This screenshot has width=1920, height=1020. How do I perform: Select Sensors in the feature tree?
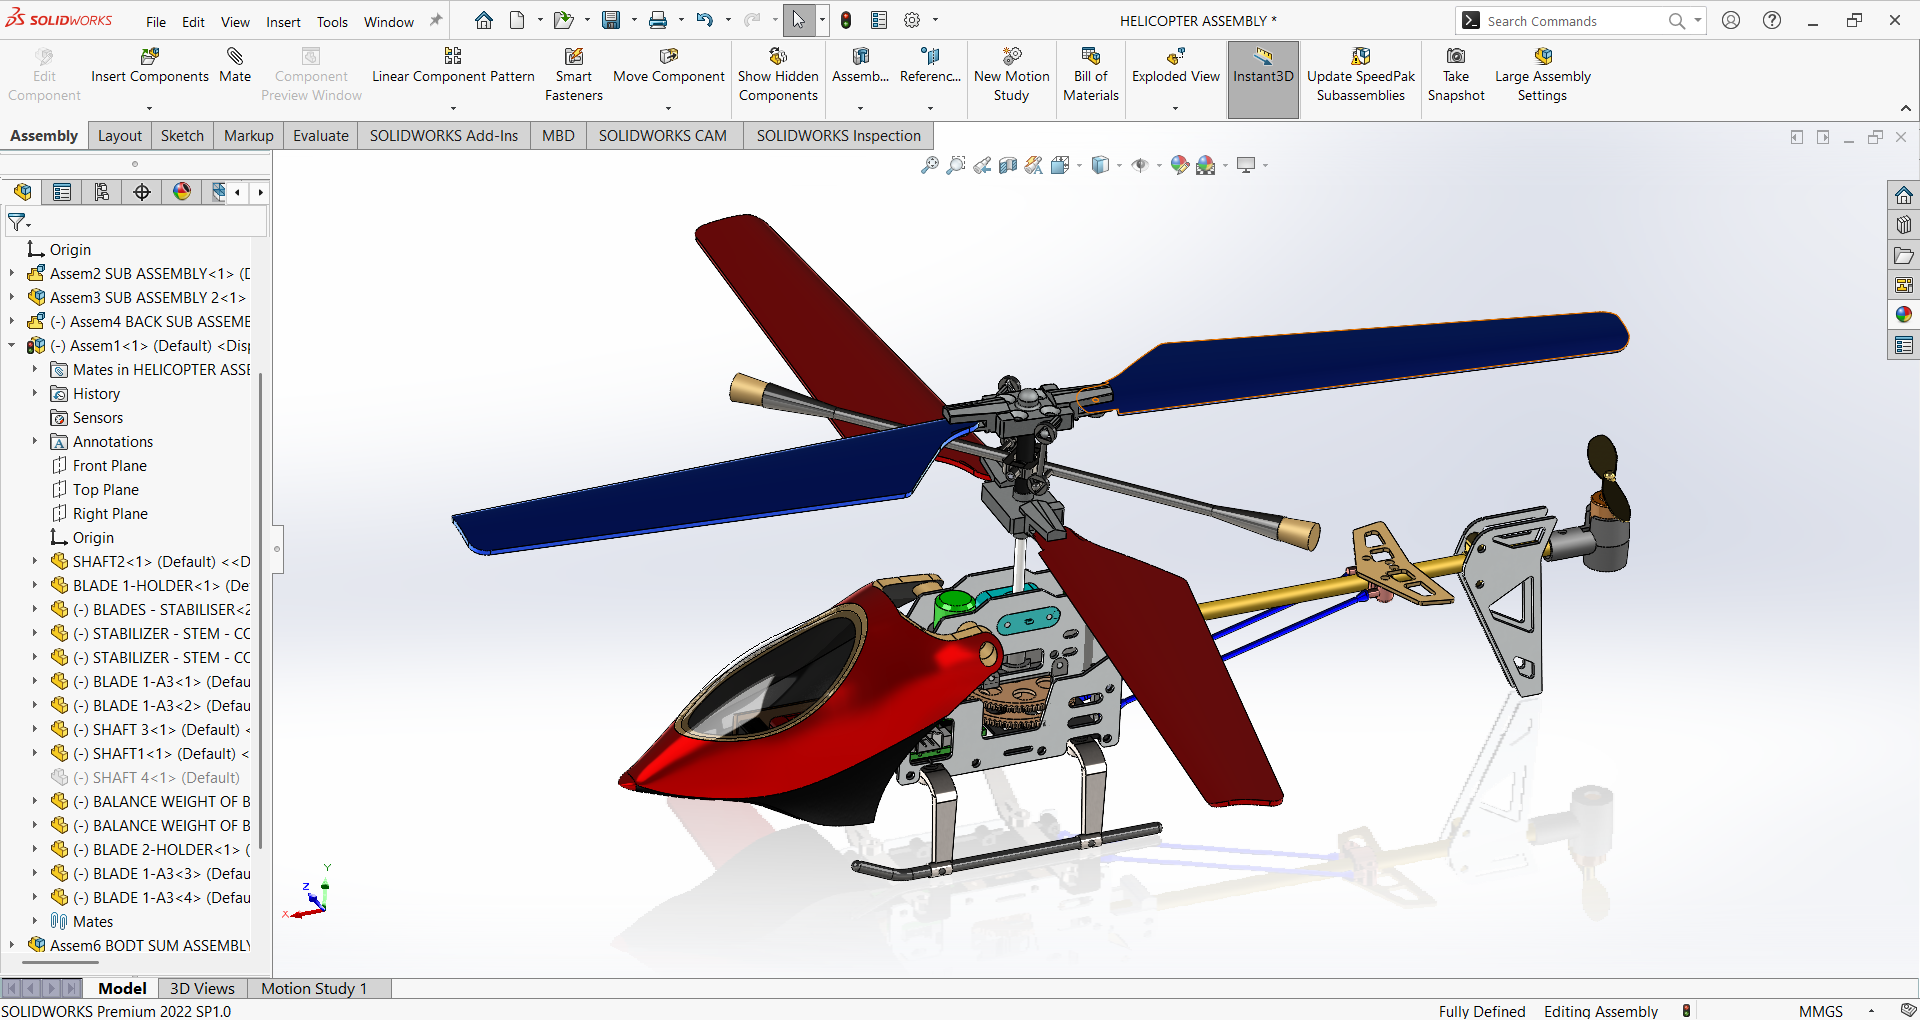tap(98, 417)
